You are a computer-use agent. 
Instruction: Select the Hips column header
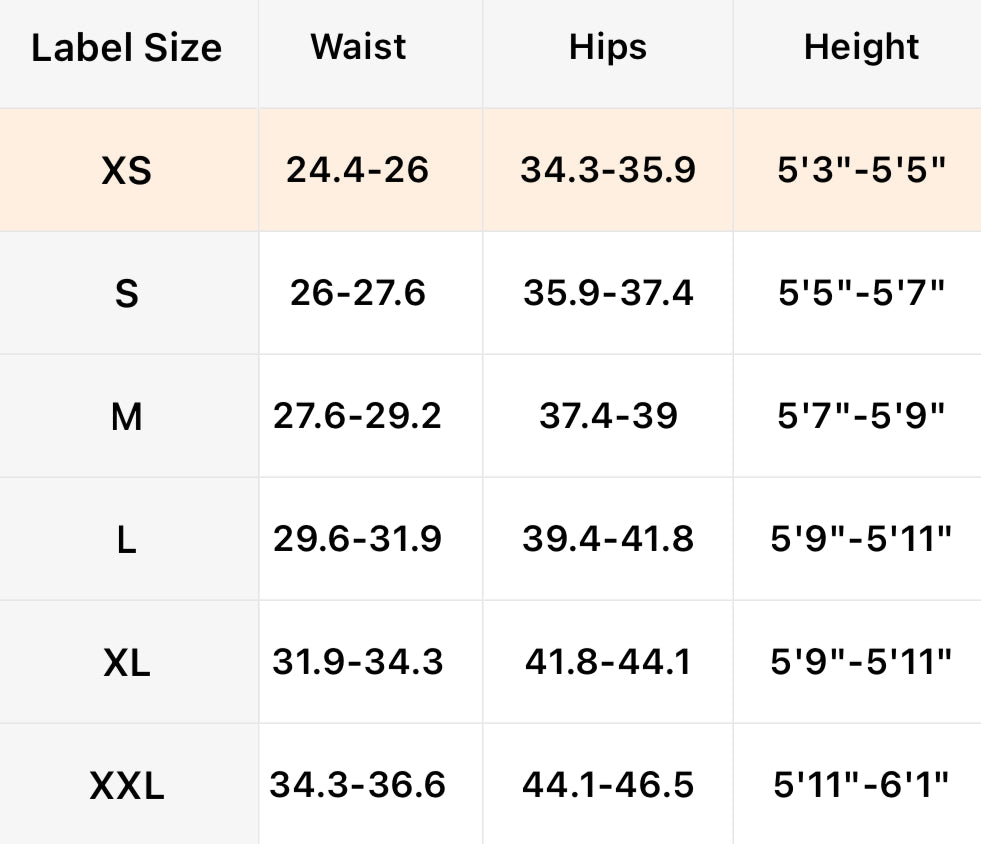point(608,48)
